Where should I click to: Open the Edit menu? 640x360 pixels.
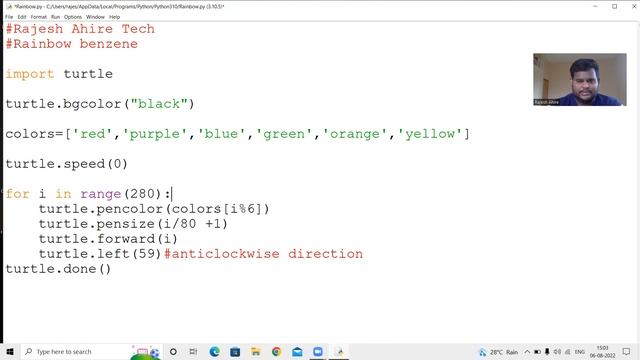[x=22, y=17]
